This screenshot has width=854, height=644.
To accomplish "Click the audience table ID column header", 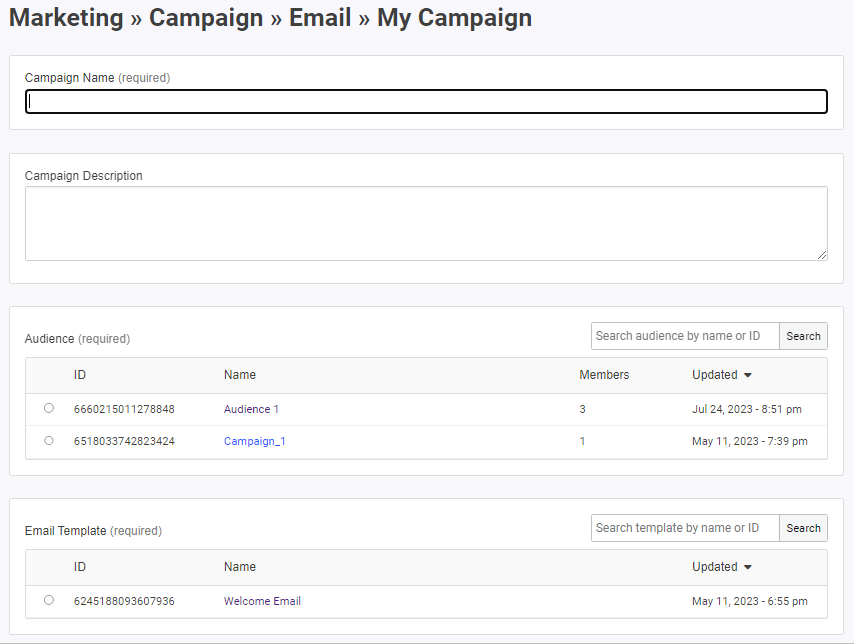I will (x=80, y=375).
